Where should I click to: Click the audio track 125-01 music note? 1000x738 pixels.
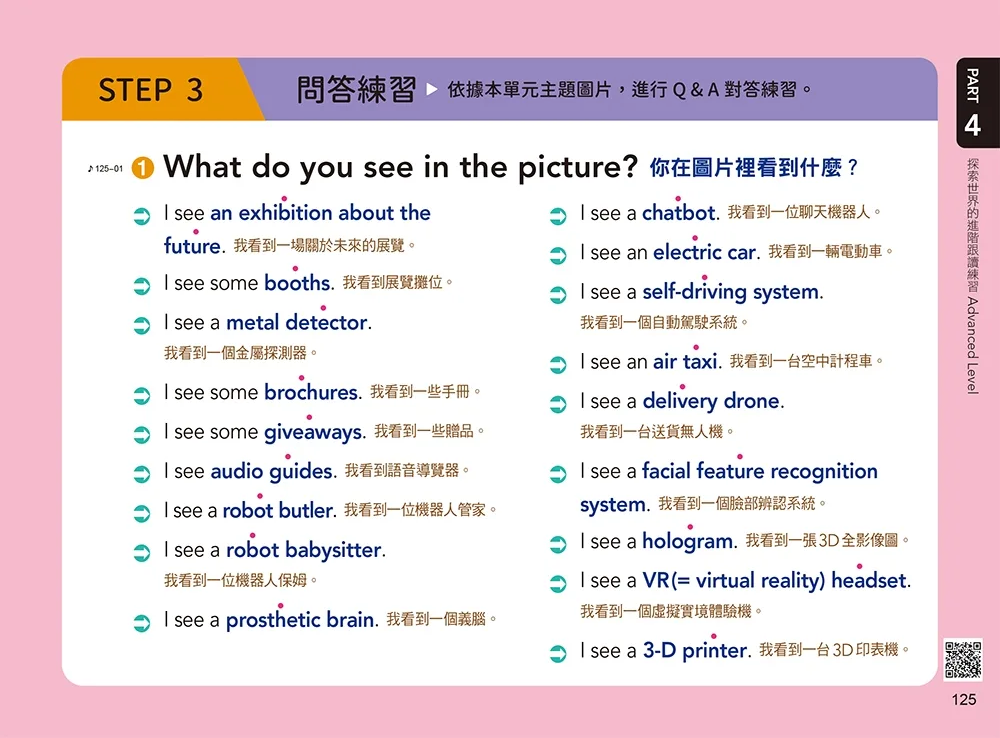point(105,169)
